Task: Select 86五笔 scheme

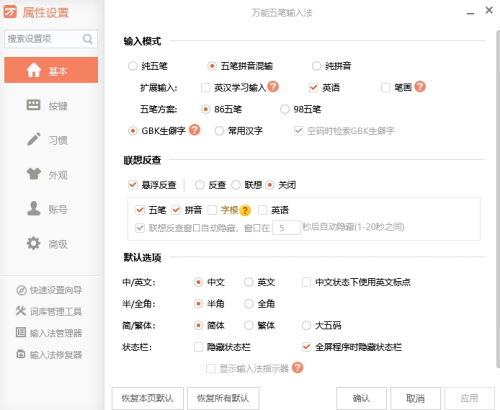Action: [x=206, y=109]
